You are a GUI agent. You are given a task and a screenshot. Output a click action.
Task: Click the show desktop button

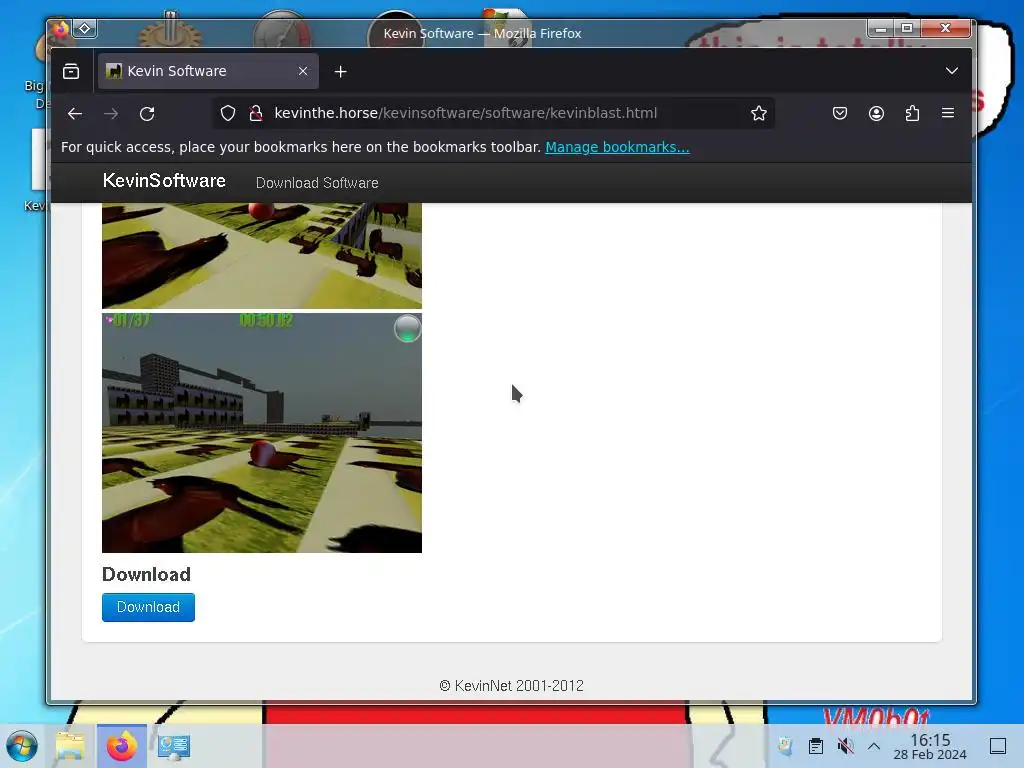point(998,746)
